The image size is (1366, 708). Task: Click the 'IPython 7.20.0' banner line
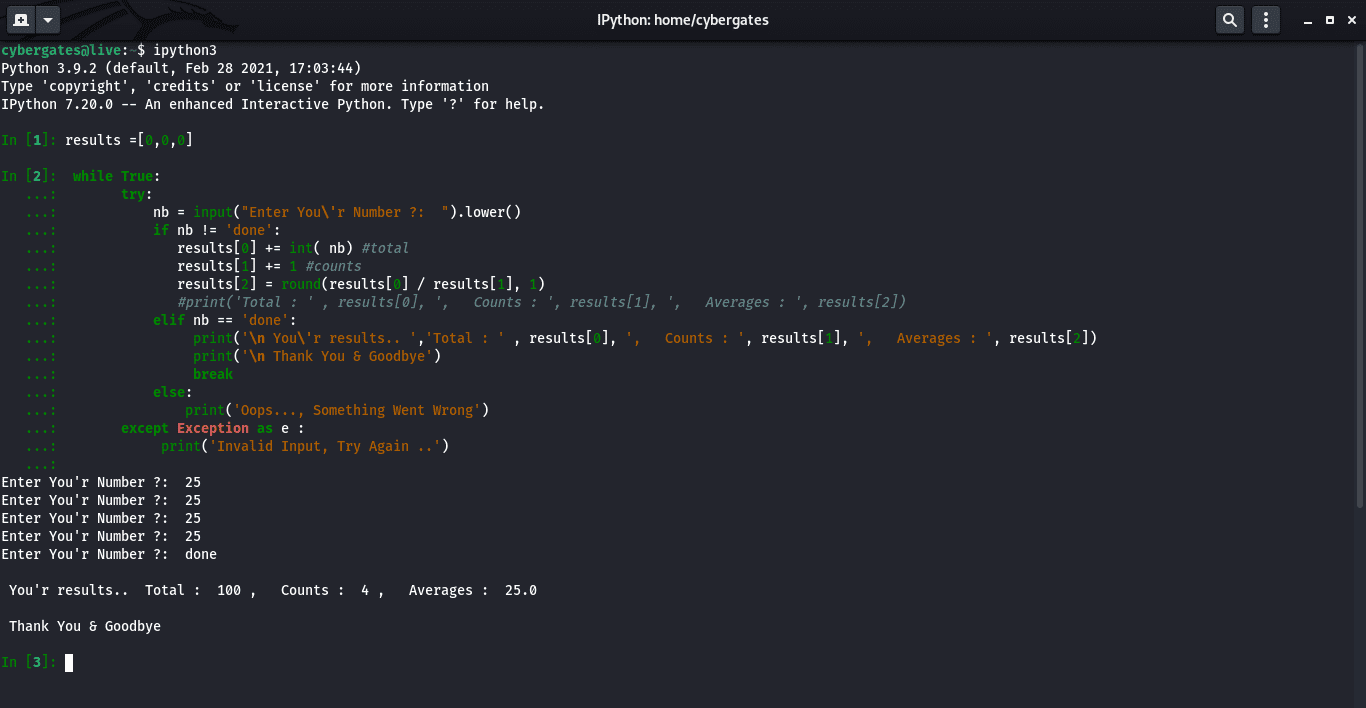[x=272, y=104]
